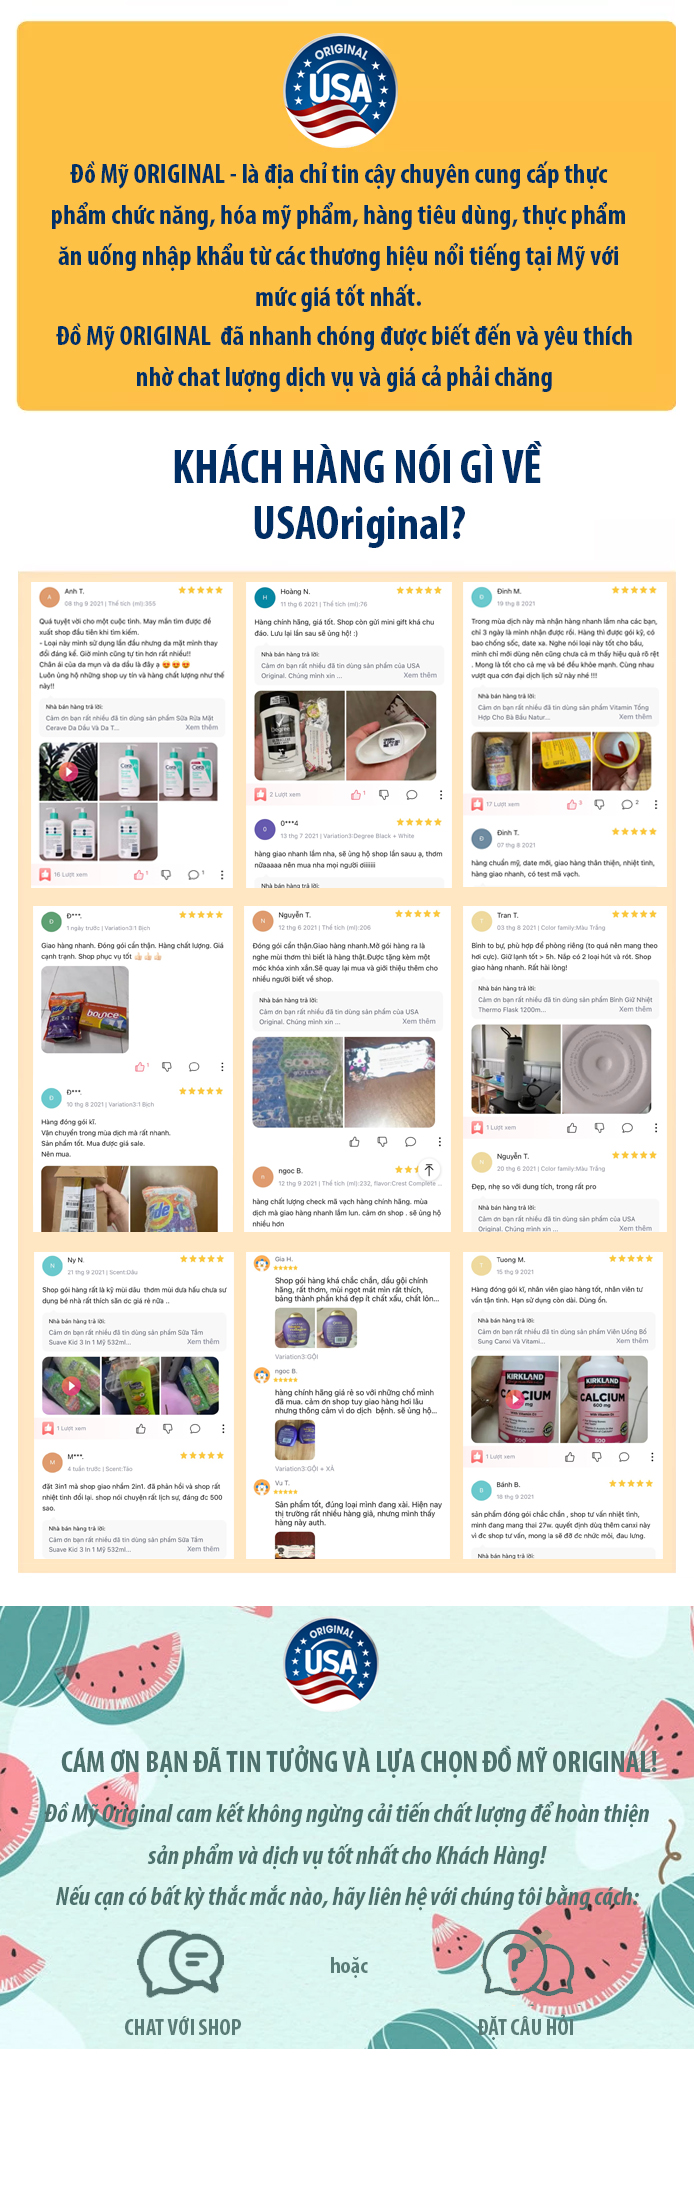The width and height of the screenshot is (694, 2200).
Task: Open three-dot menu on Hoàng N.'s review
Action: click(440, 795)
